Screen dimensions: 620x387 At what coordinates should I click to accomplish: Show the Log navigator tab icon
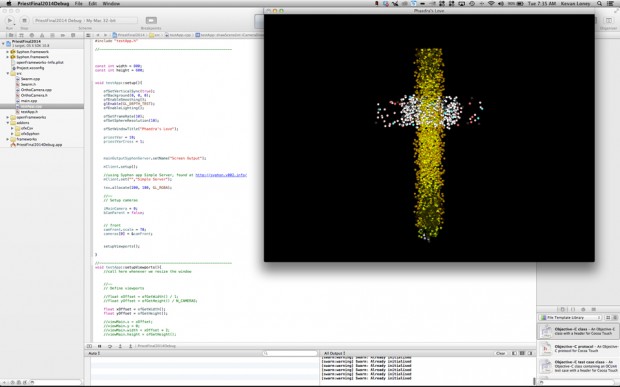(x=73, y=35)
